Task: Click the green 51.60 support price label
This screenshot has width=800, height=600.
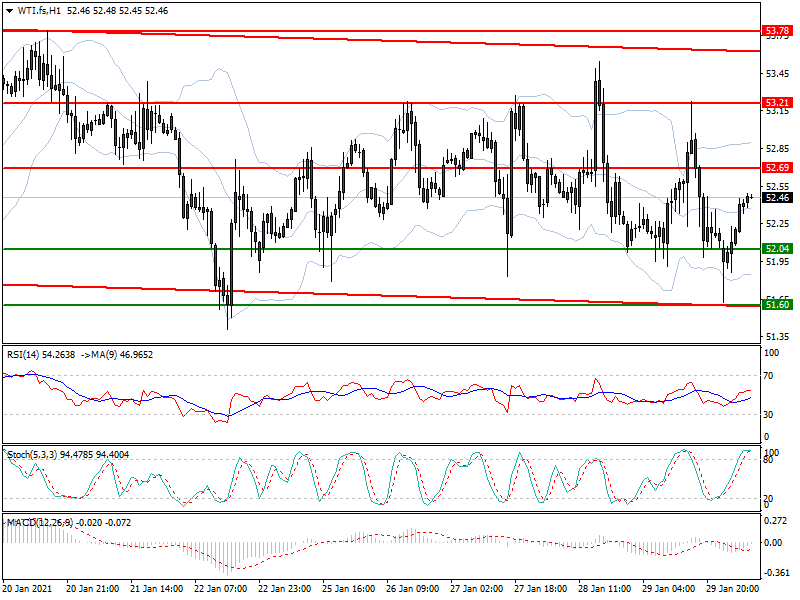Action: (x=777, y=305)
